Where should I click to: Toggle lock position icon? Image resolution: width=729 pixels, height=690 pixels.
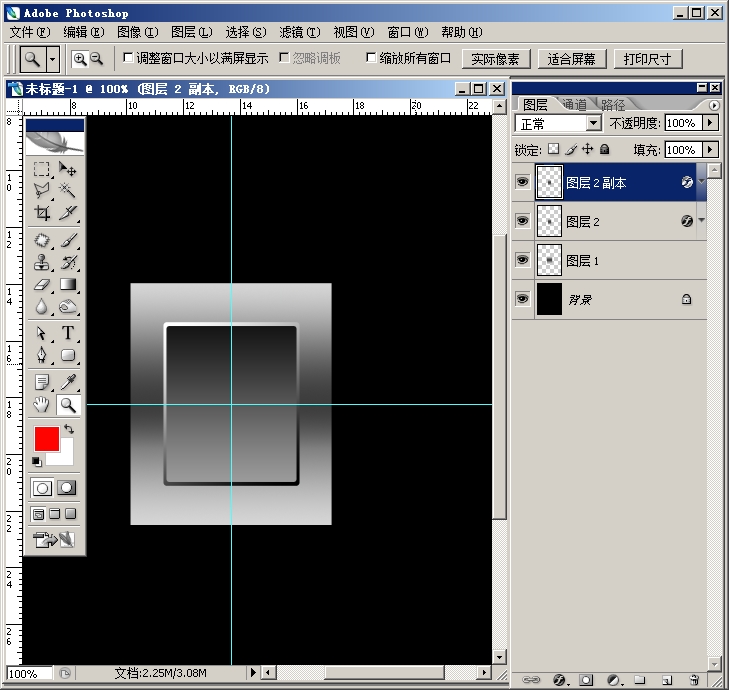pyautogui.click(x=588, y=149)
